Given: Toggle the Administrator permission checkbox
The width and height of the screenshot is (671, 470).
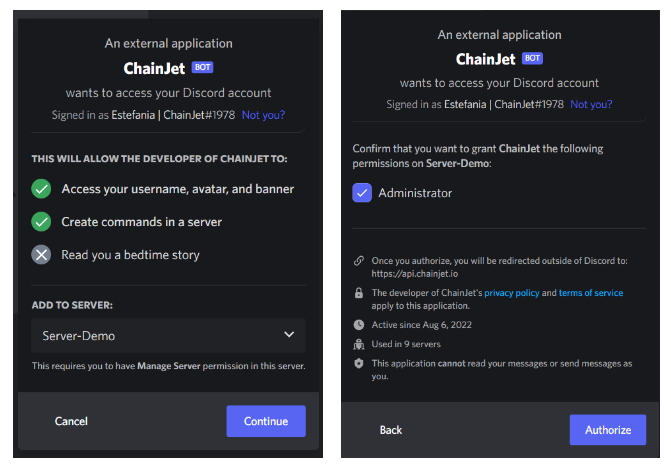Looking at the screenshot, I should [362, 193].
